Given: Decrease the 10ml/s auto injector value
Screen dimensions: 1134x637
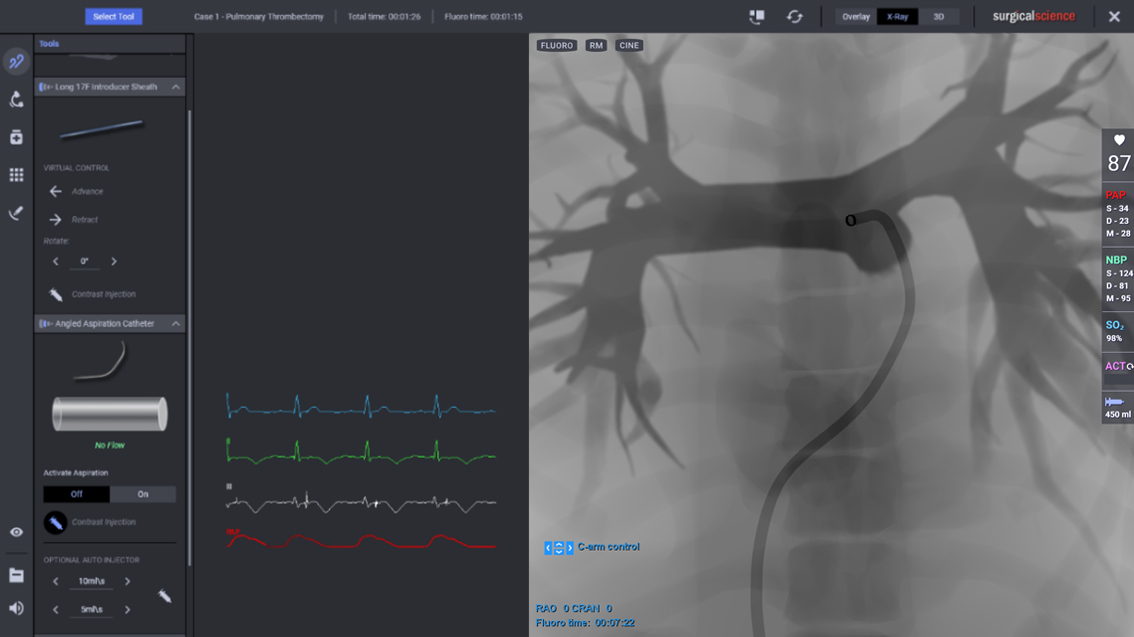Looking at the screenshot, I should coord(56,581).
